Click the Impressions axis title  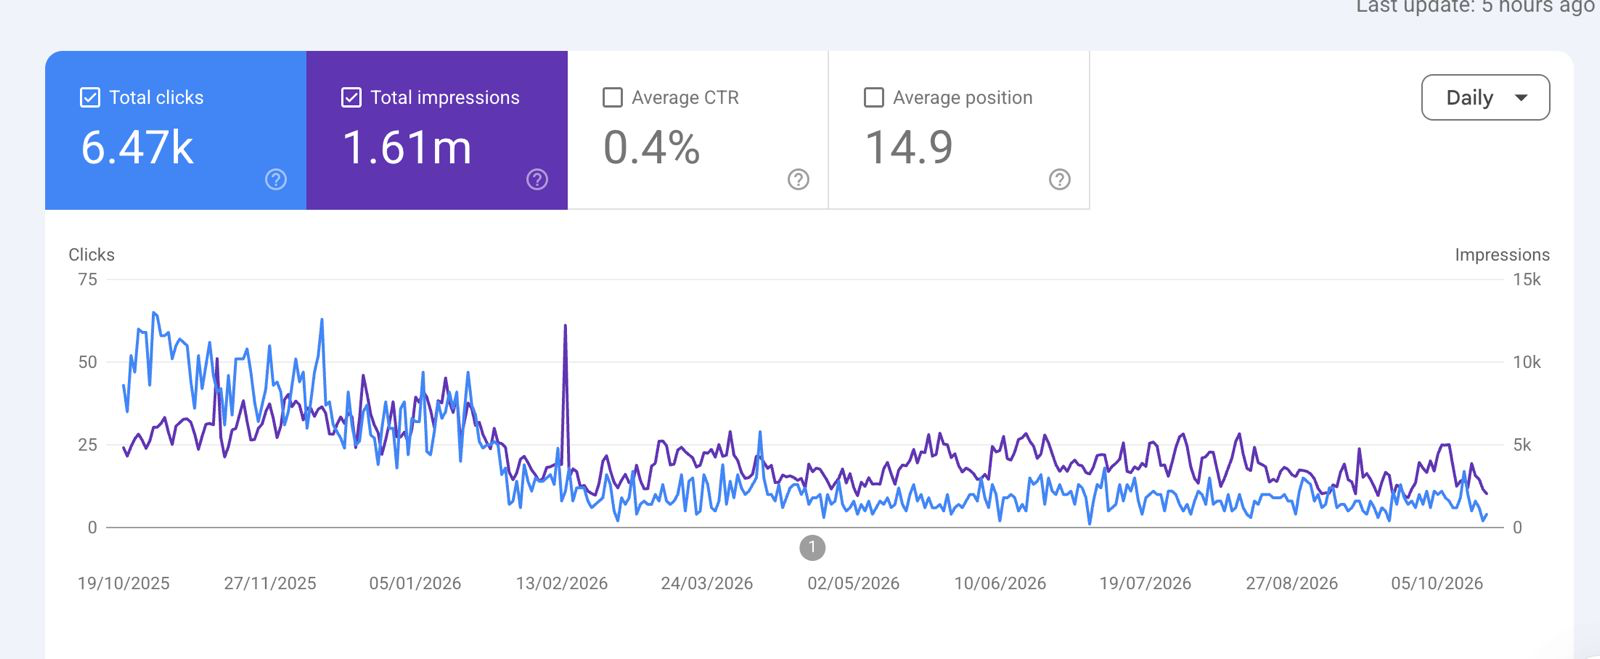click(1502, 255)
